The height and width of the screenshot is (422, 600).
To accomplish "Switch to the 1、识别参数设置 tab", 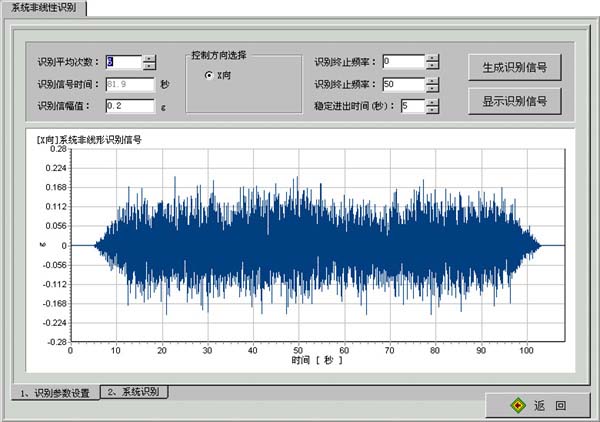I will click(x=55, y=393).
